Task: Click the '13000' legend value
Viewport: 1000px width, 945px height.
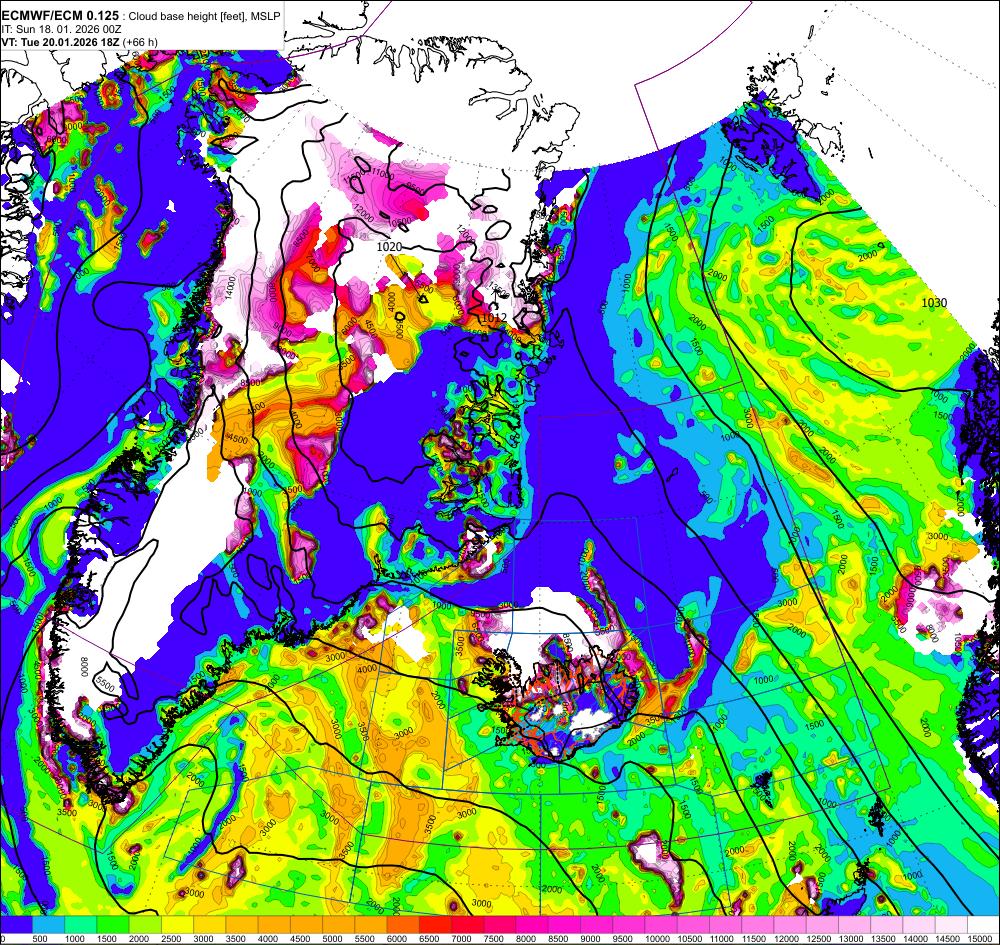Action: 851,939
